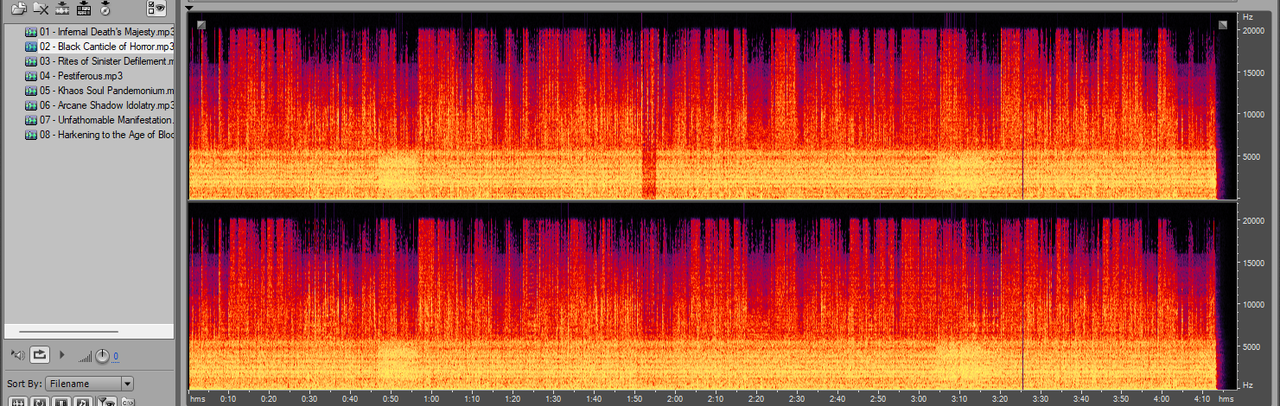The width and height of the screenshot is (1280, 406).
Task: Select file 01 - Infernal Death's Majesty.mp3
Action: (107, 32)
